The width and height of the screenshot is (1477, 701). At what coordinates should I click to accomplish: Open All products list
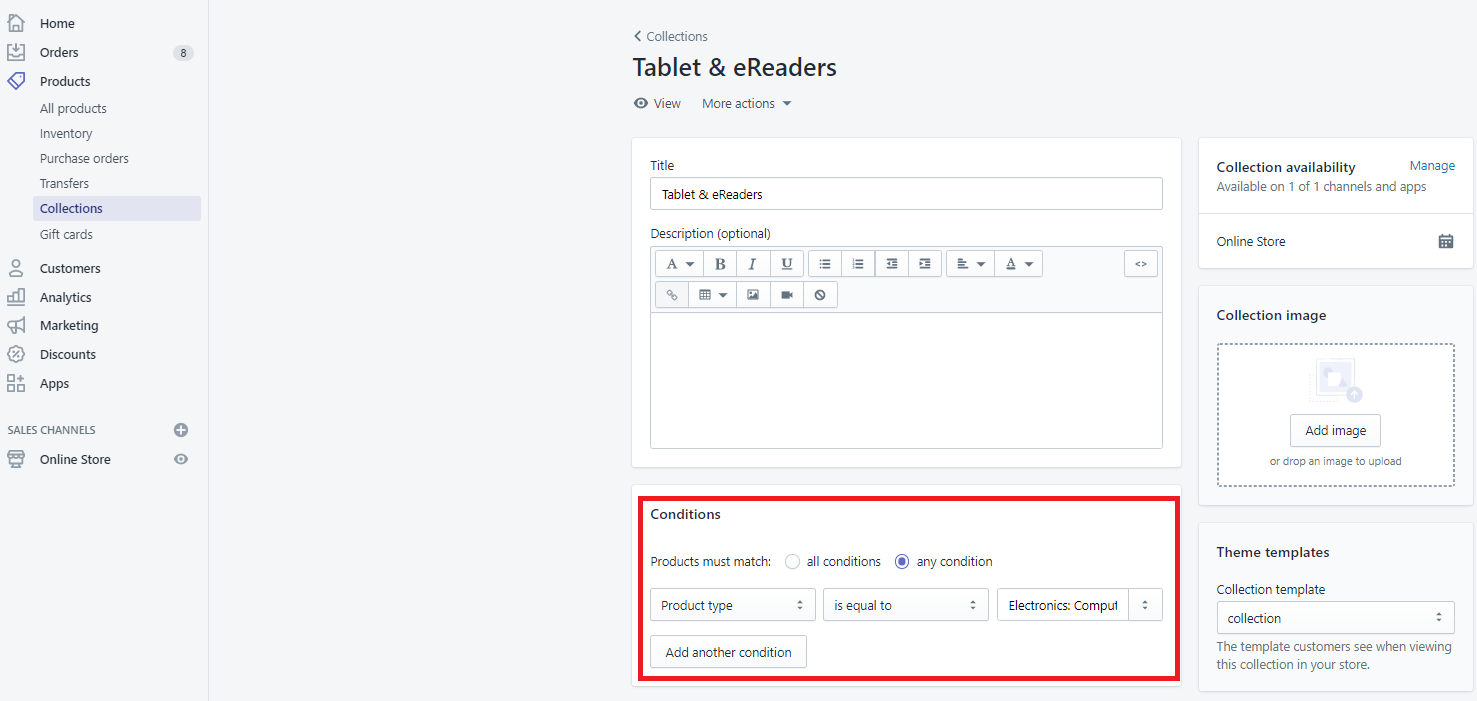pos(73,108)
